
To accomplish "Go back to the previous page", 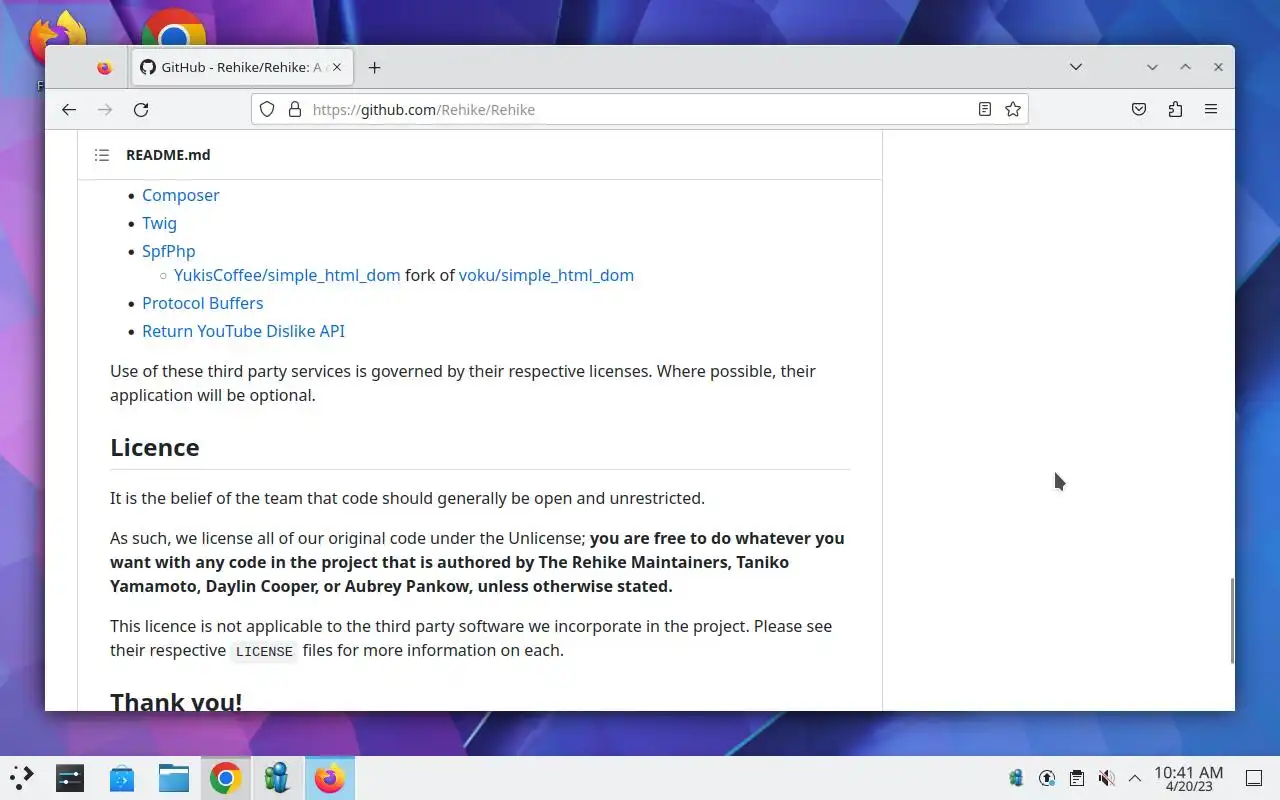I will (69, 110).
